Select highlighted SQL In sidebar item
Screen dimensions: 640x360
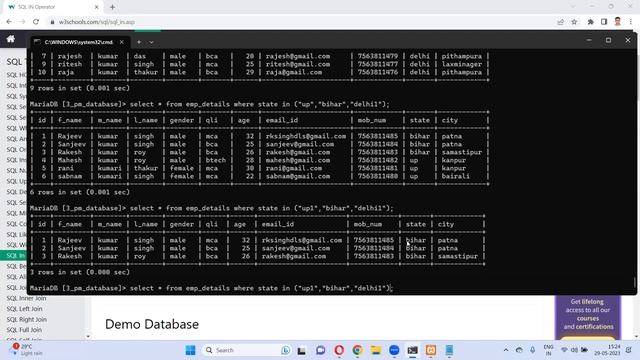pos(14,256)
